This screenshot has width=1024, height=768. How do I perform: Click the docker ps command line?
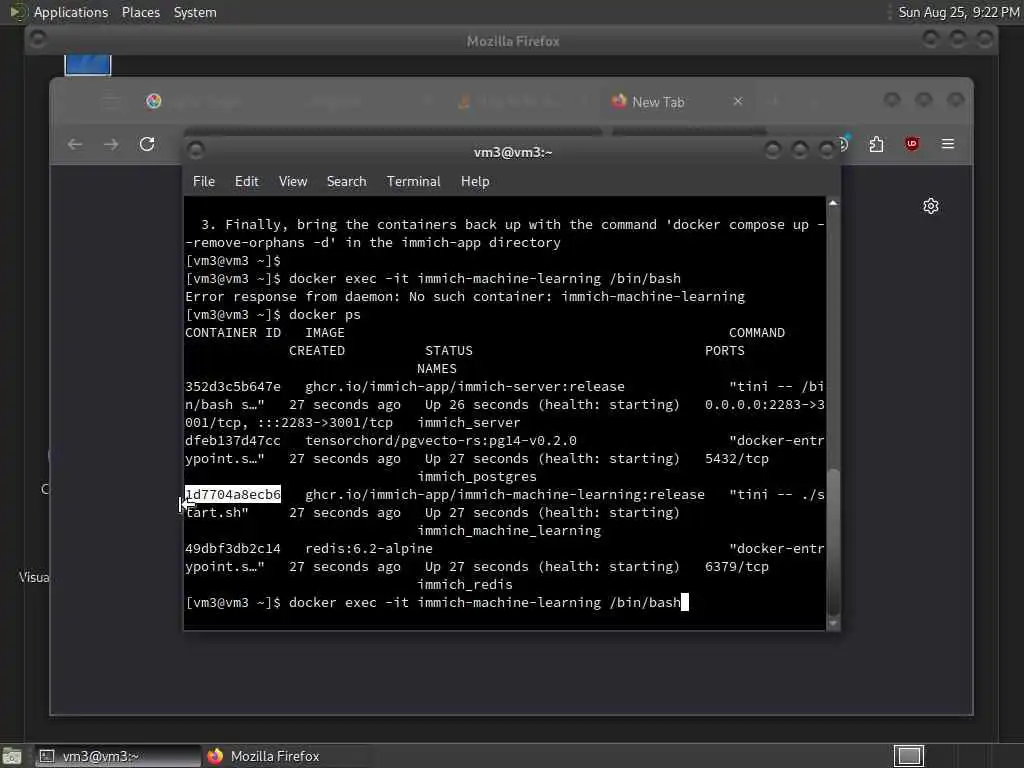pyautogui.click(x=273, y=315)
